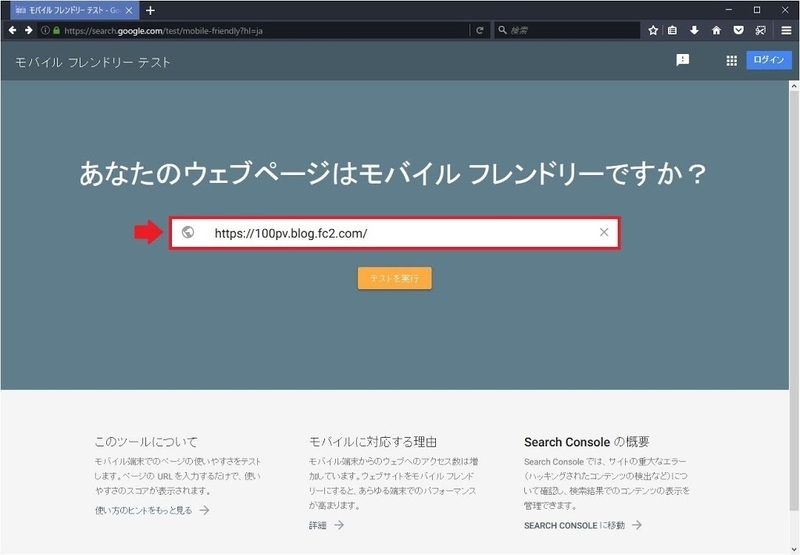Go forward using the browser forward arrow
800x555 pixels.
(x=29, y=31)
